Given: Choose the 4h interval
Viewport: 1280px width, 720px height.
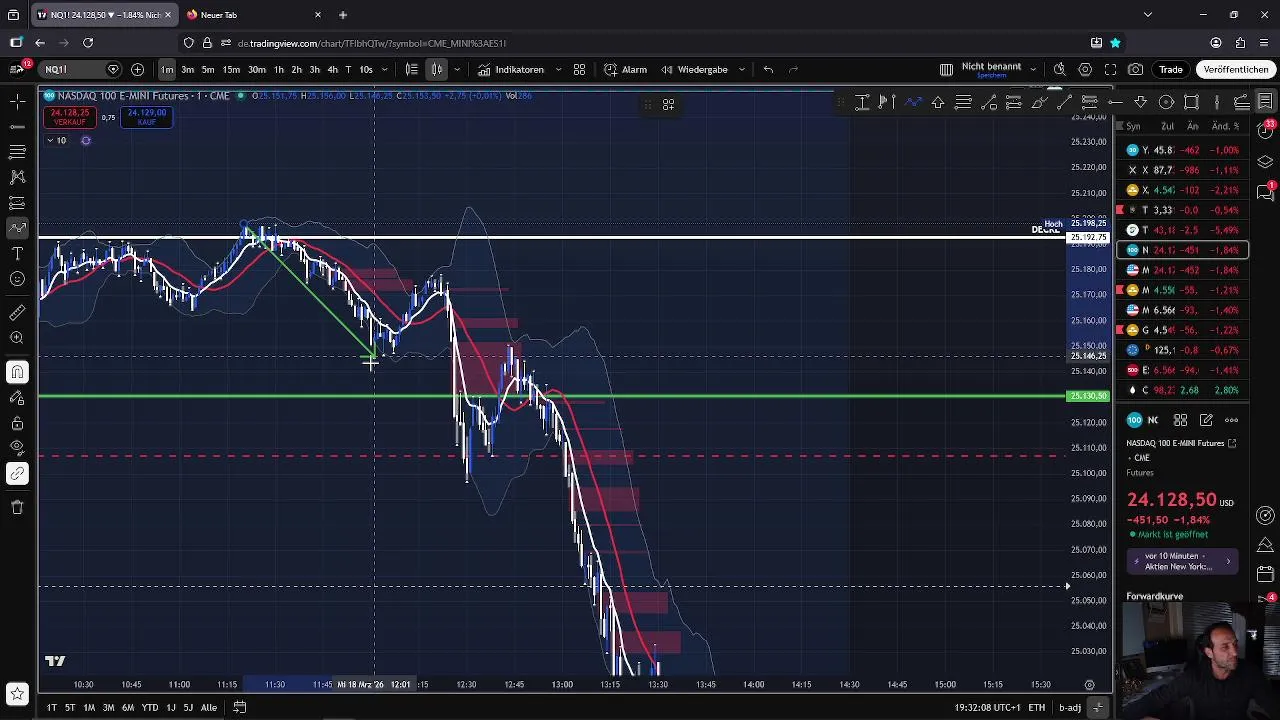Looking at the screenshot, I should 332,69.
